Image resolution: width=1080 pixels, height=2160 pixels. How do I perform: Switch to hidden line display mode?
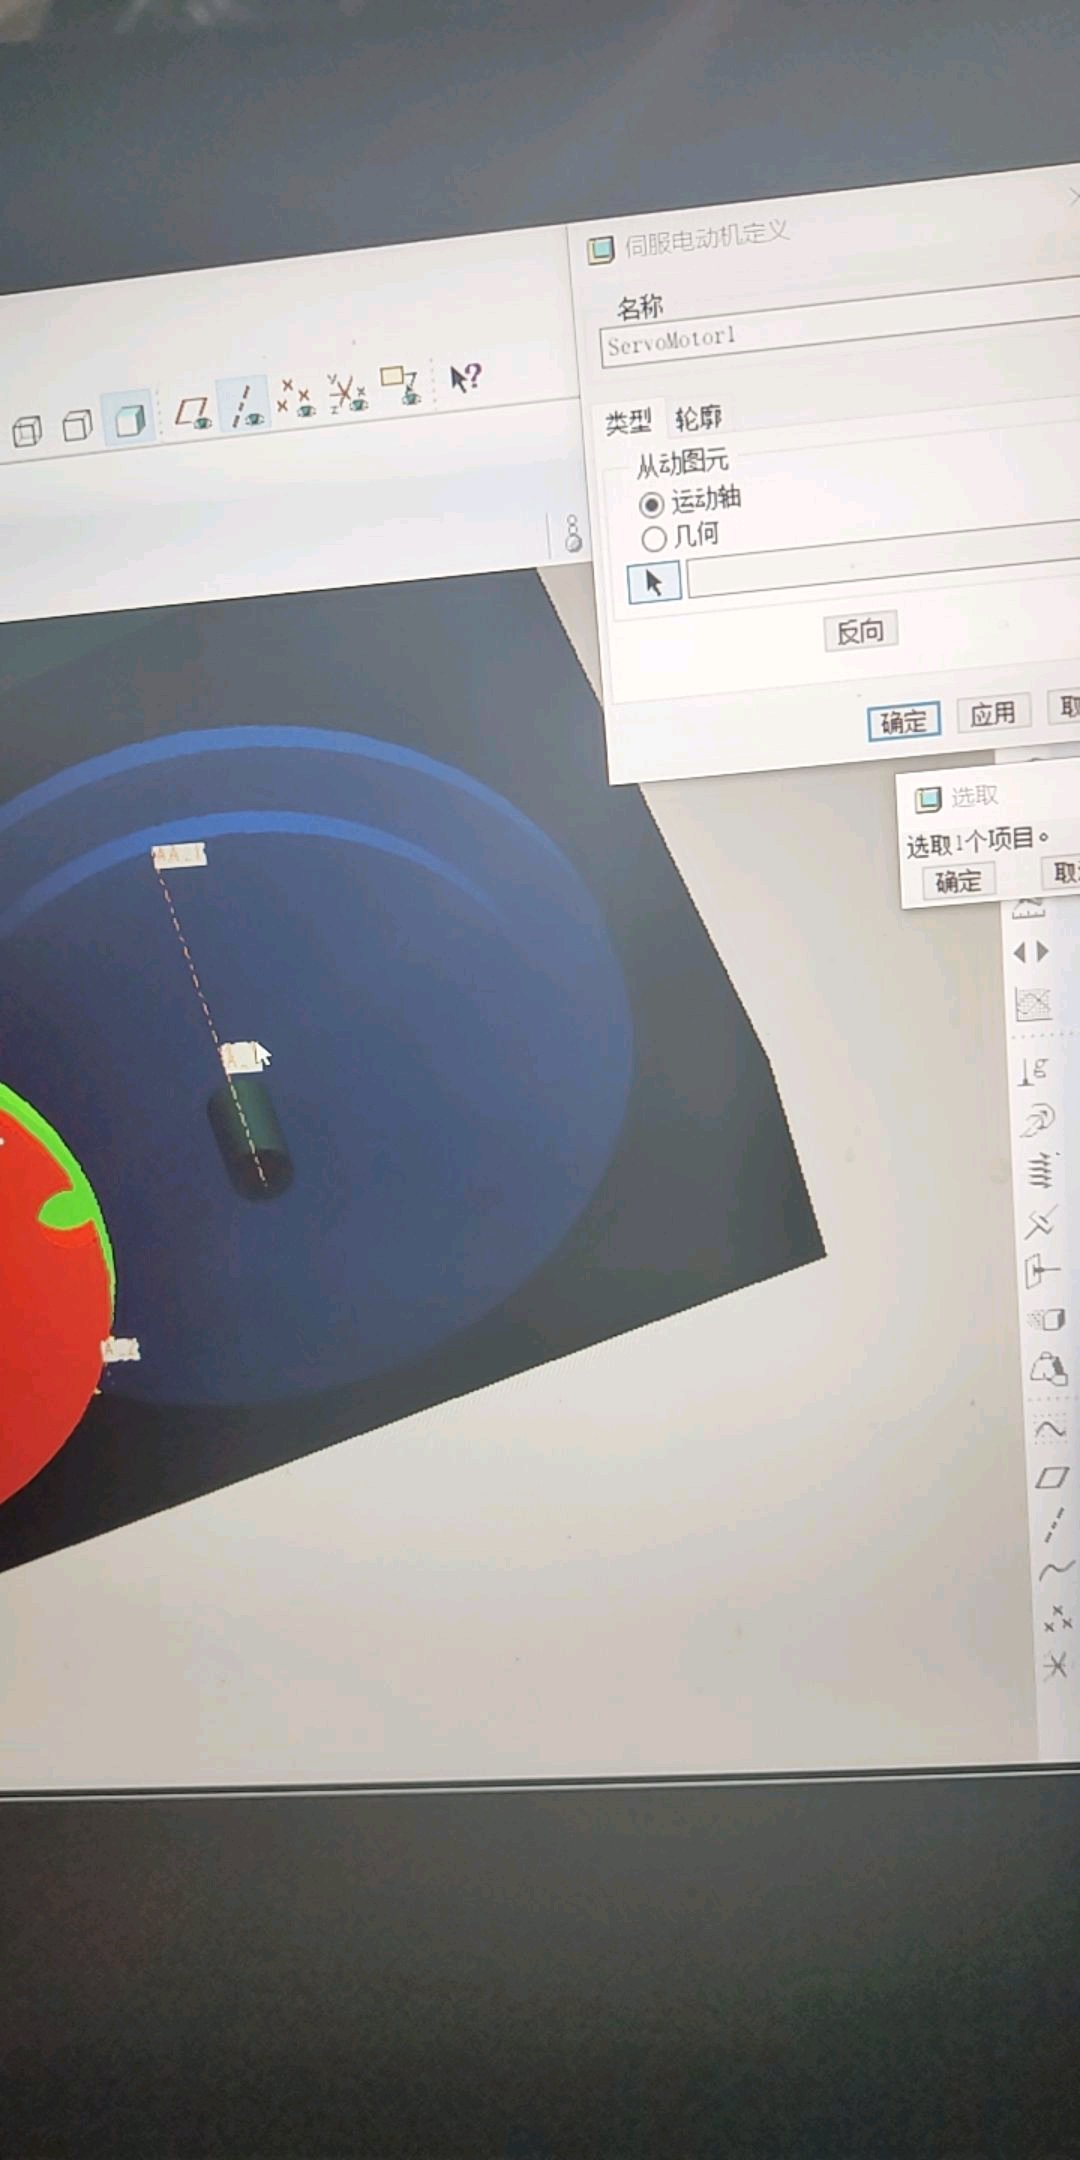pos(77,426)
